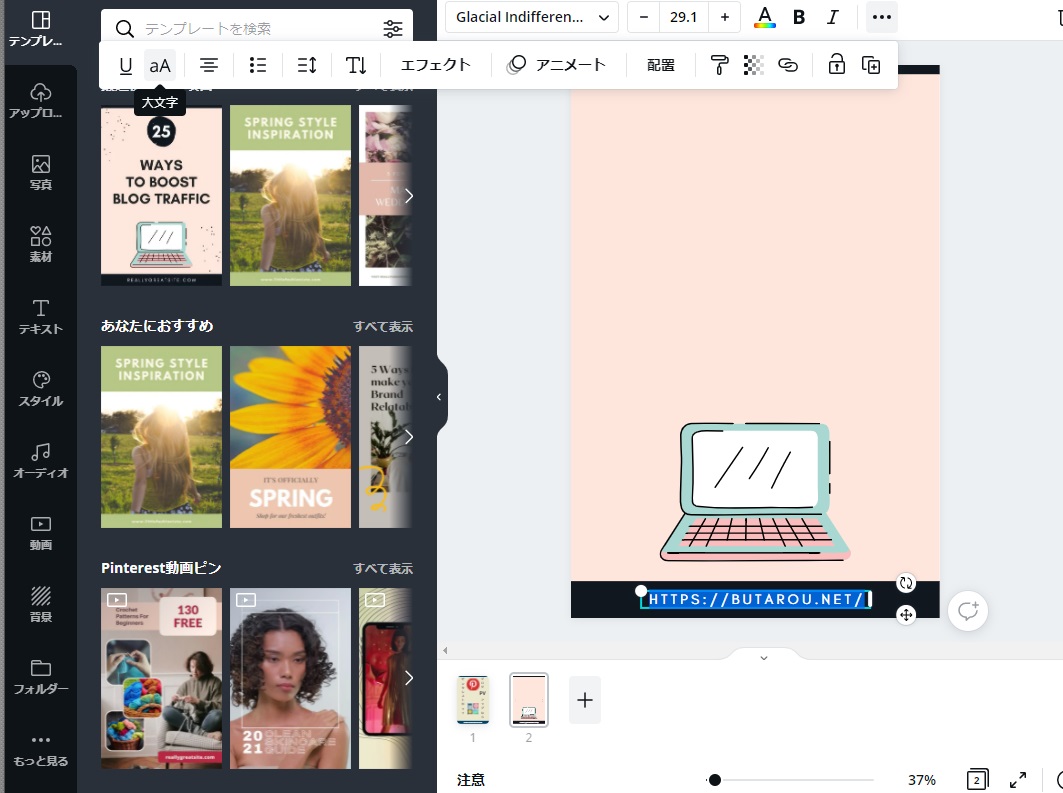Viewport: 1063px width, 793px height.
Task: Toggle underline formatting
Action: (x=125, y=65)
